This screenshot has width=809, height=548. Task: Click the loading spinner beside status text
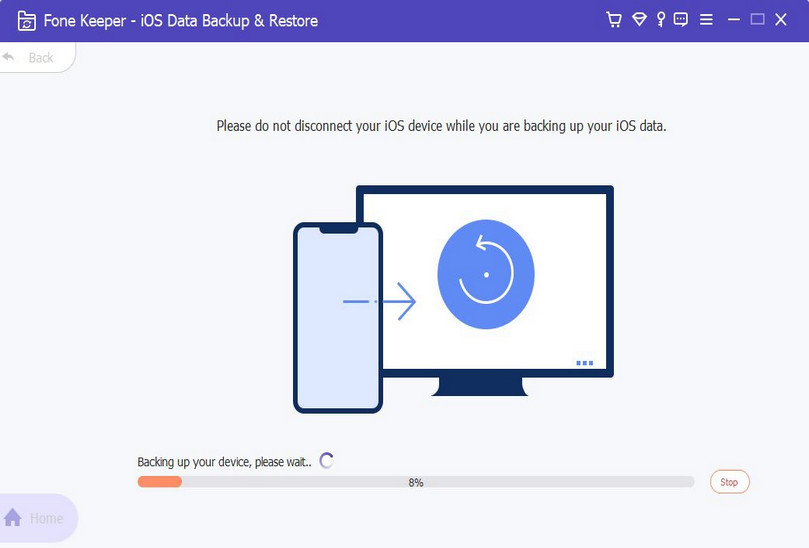pyautogui.click(x=326, y=461)
